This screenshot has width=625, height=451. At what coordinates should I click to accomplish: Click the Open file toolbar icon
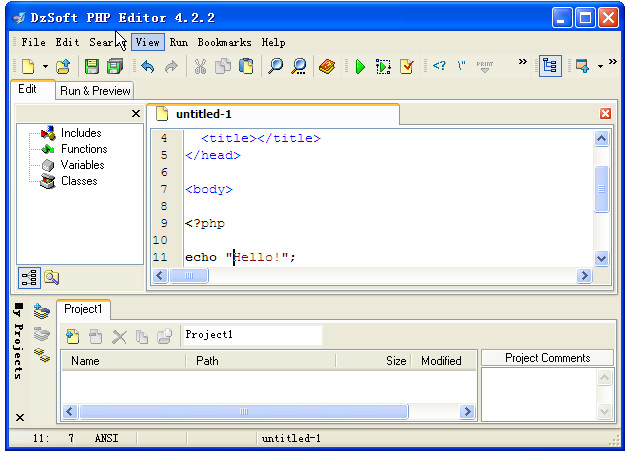tap(62, 67)
